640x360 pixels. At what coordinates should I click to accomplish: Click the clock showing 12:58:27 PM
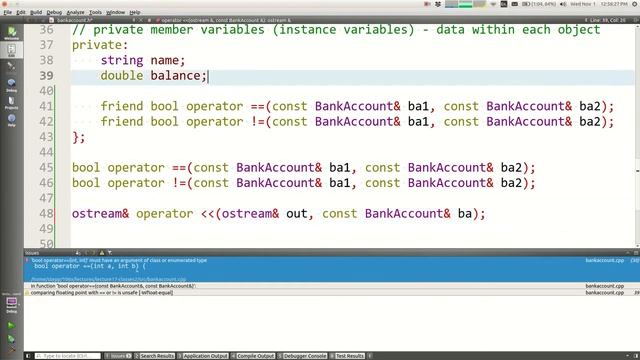coord(614,4)
